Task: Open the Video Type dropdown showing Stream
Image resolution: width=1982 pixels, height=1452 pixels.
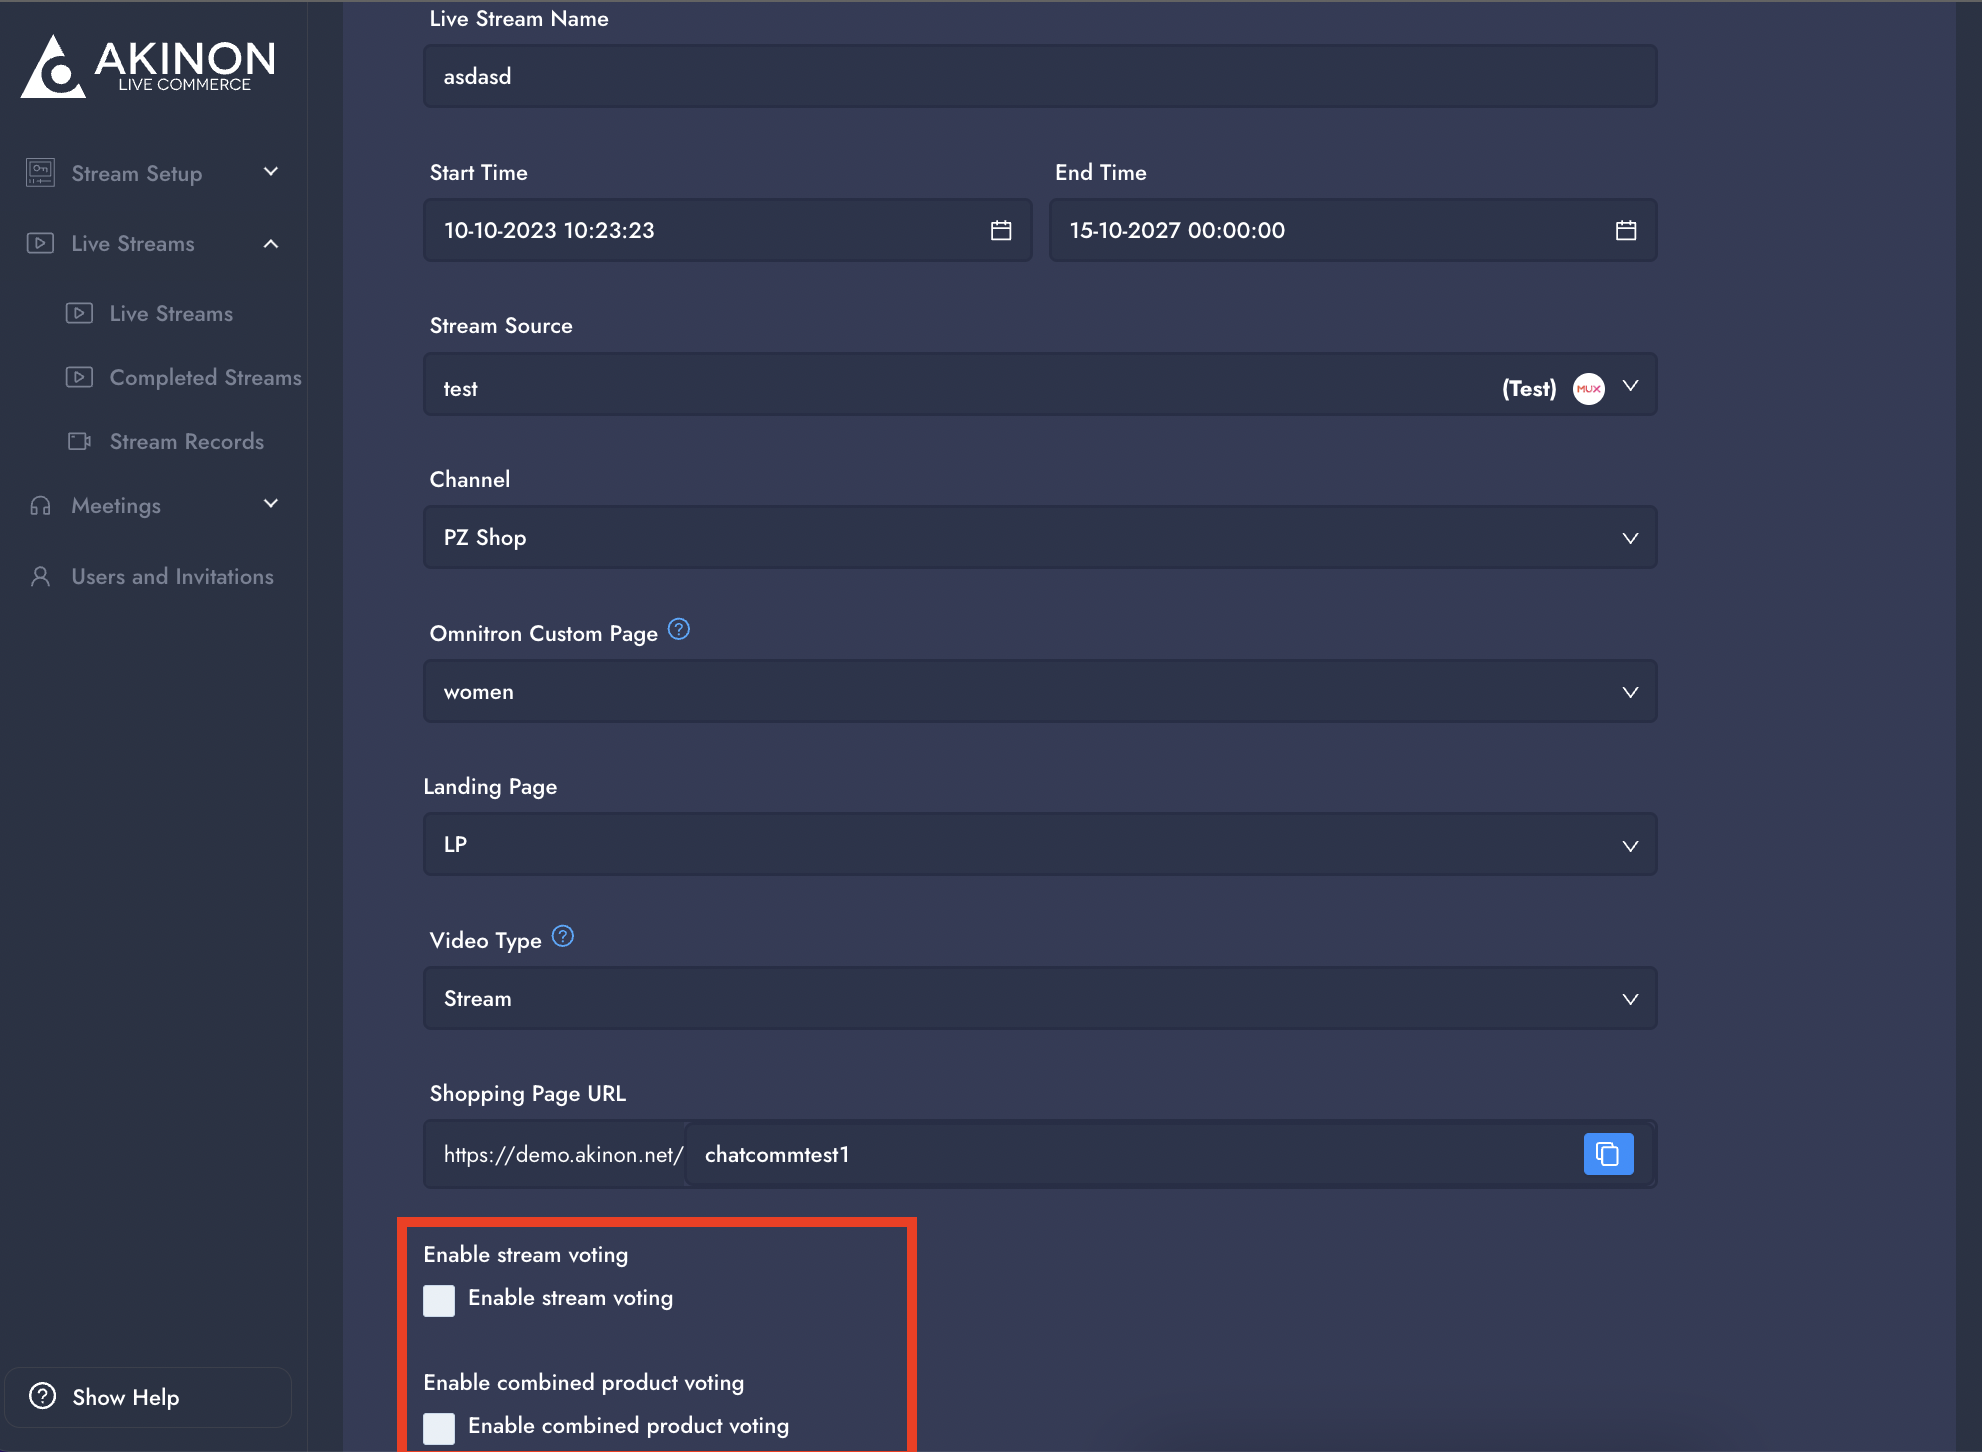Action: tap(1040, 999)
